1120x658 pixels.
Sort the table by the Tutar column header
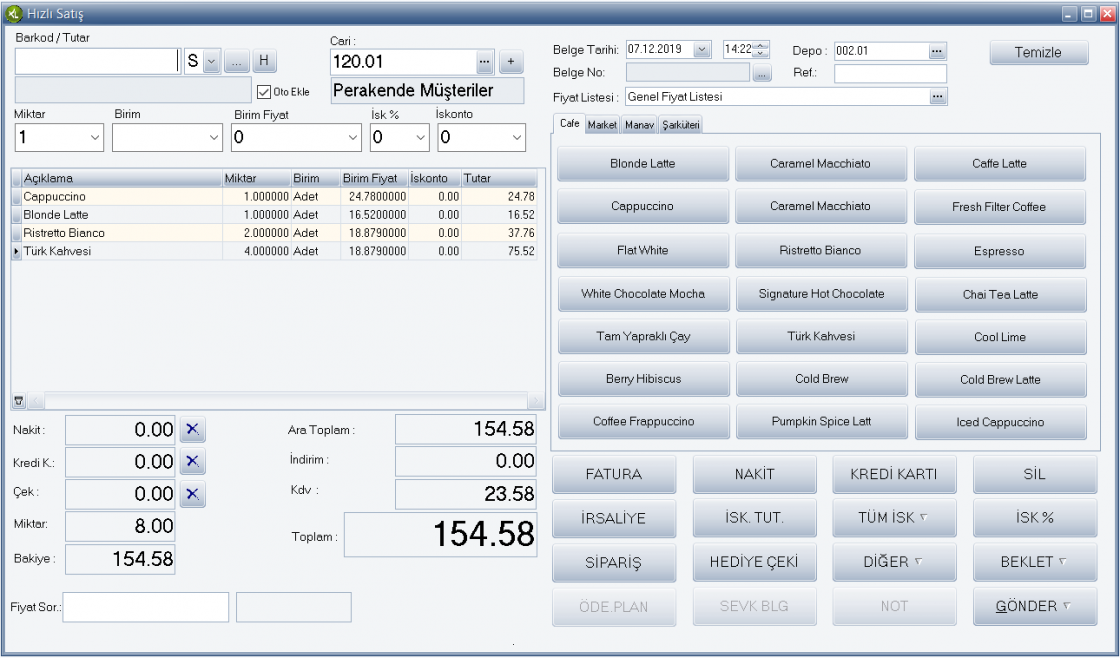499,179
